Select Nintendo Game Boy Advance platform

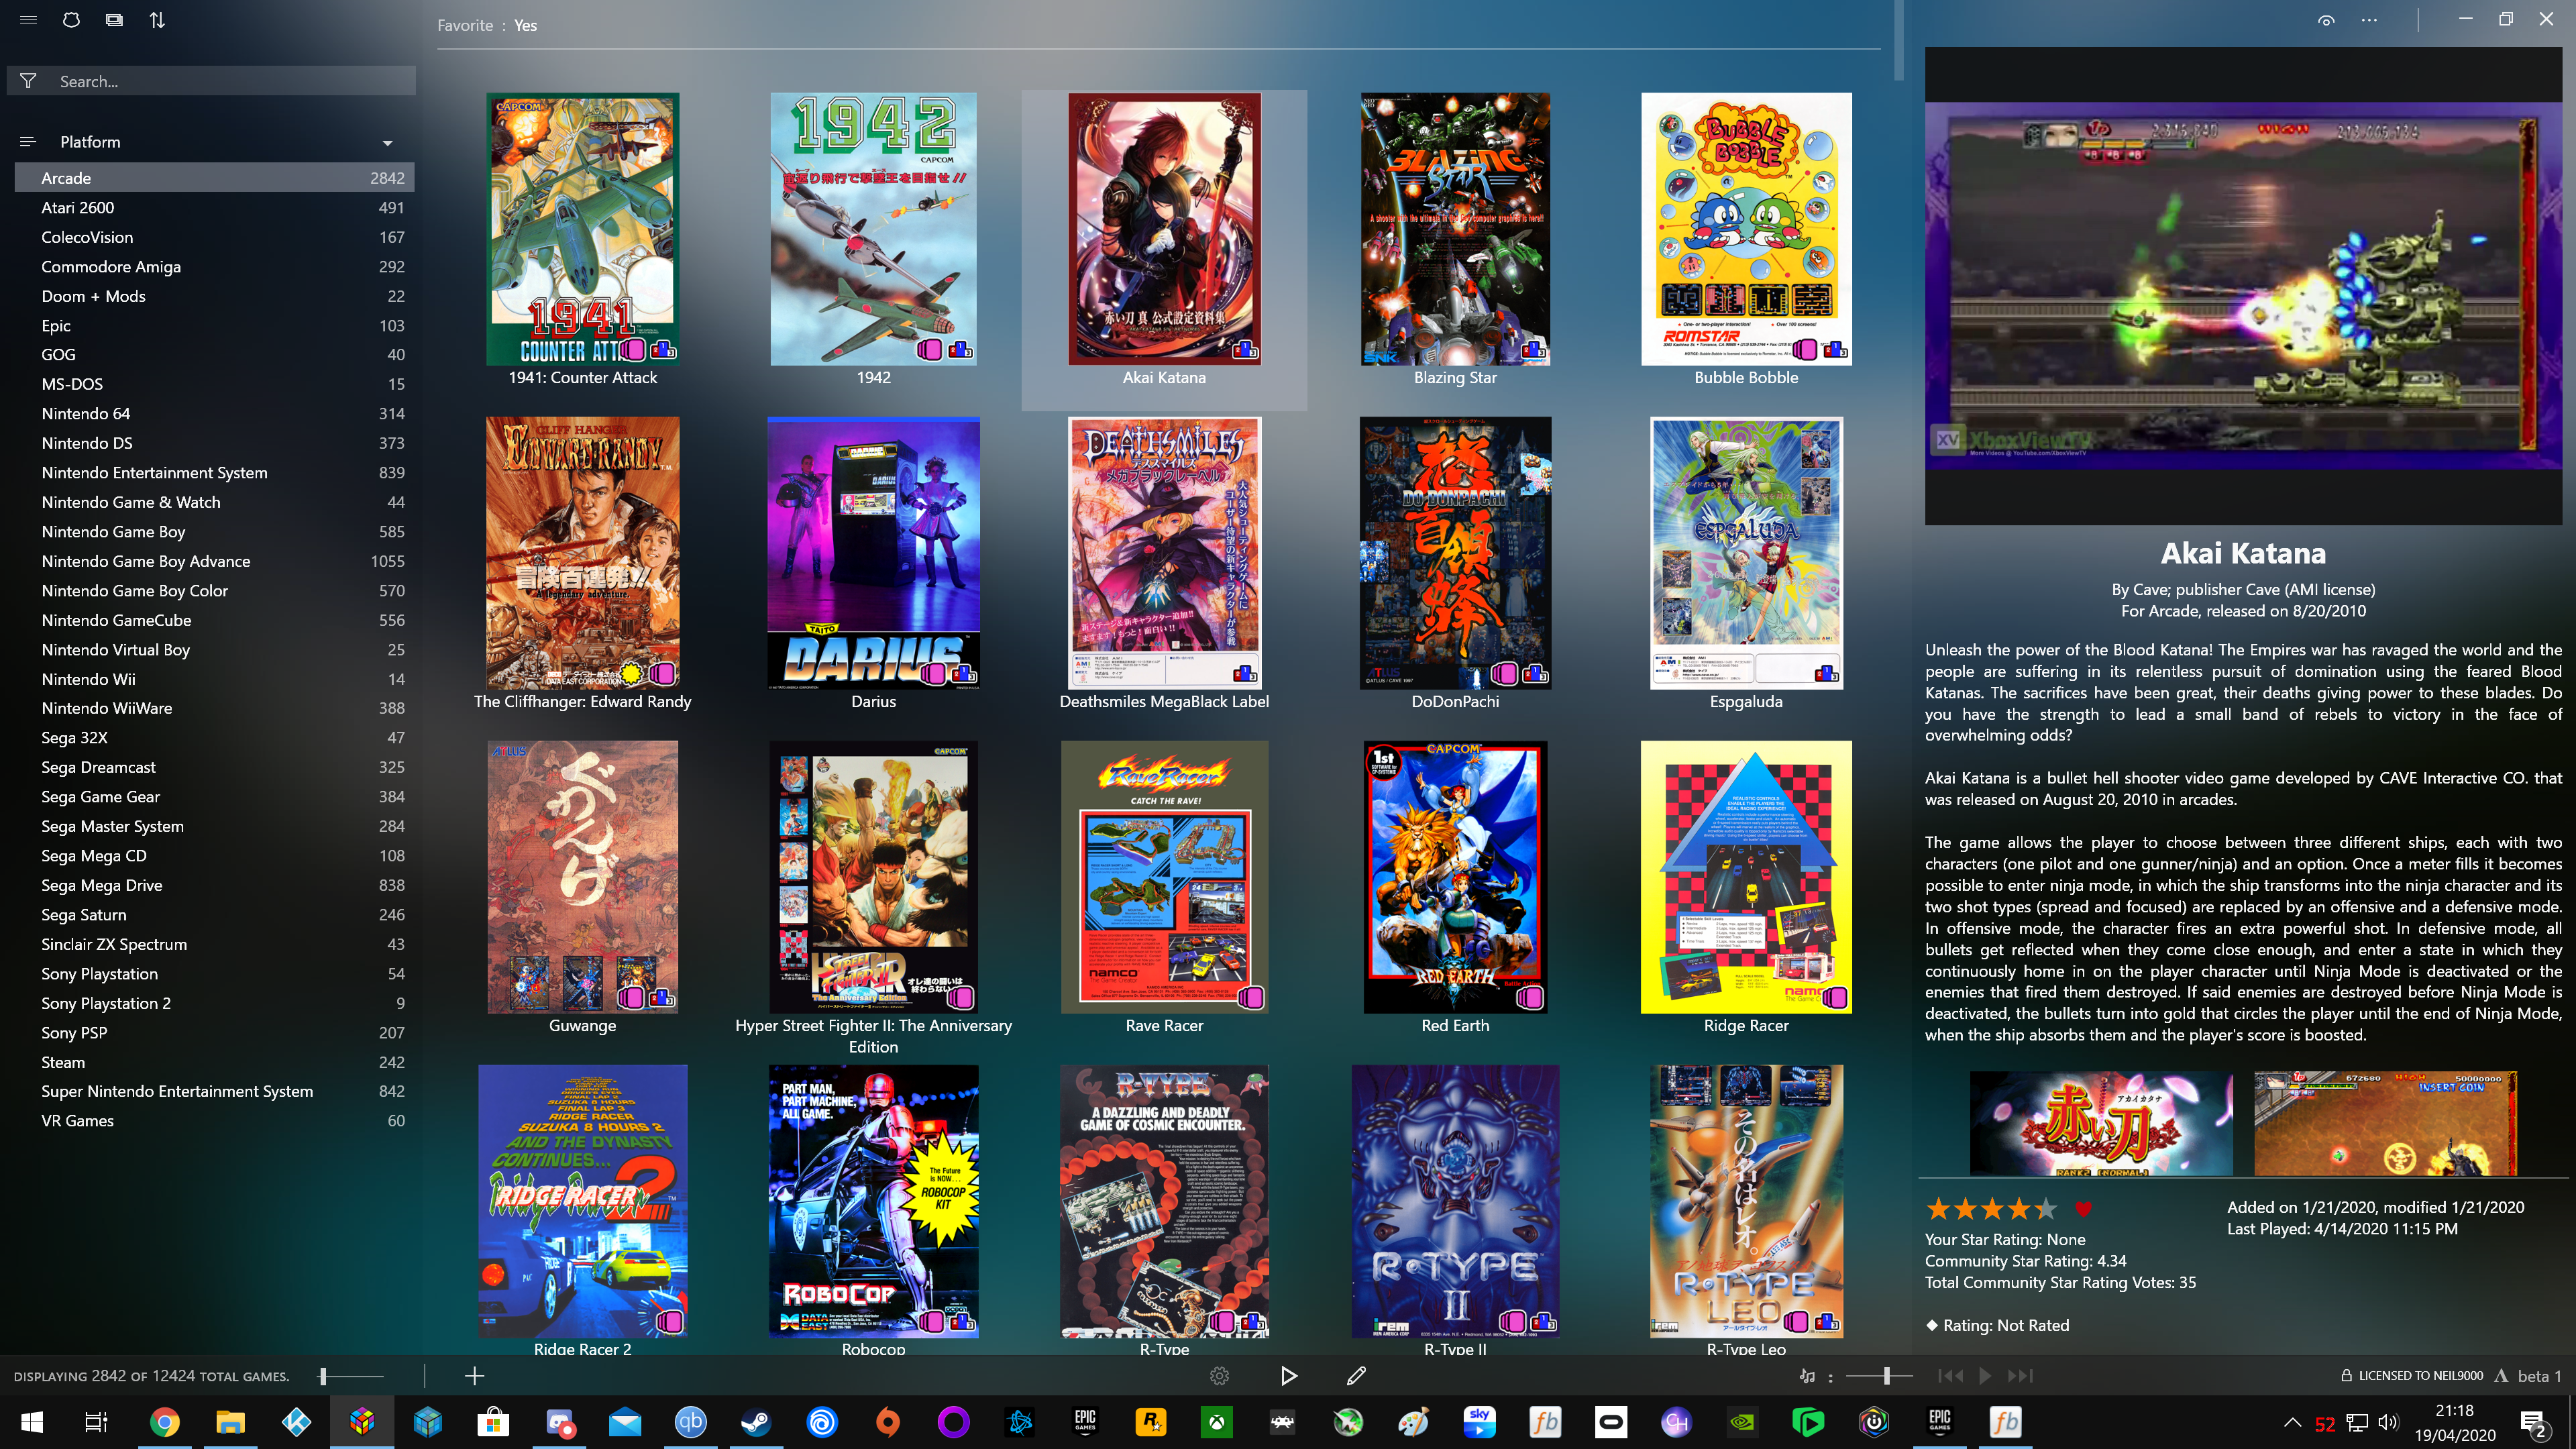(x=214, y=561)
